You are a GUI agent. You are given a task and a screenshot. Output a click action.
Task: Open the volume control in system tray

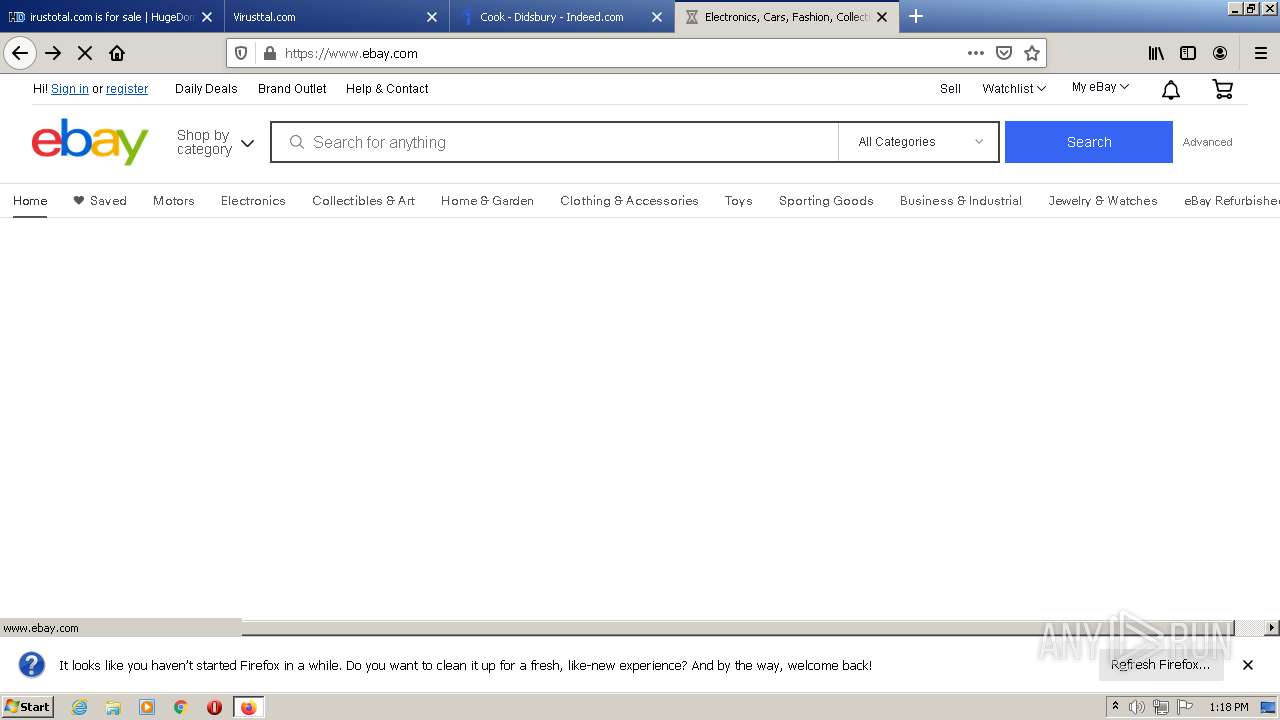pos(1137,707)
